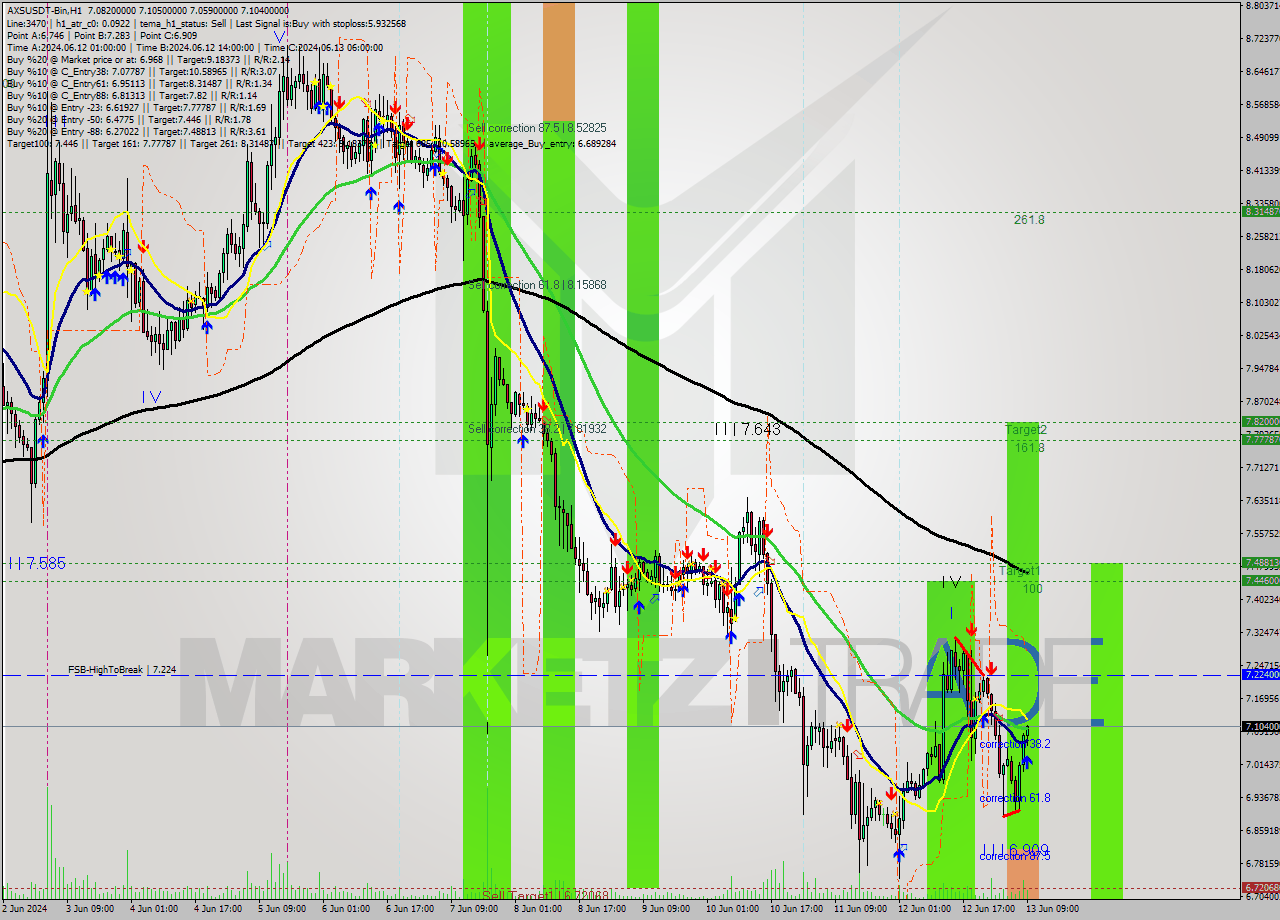Click 'Point C:6.909' in the header
This screenshot has height=920, width=1280.
pos(169,35)
